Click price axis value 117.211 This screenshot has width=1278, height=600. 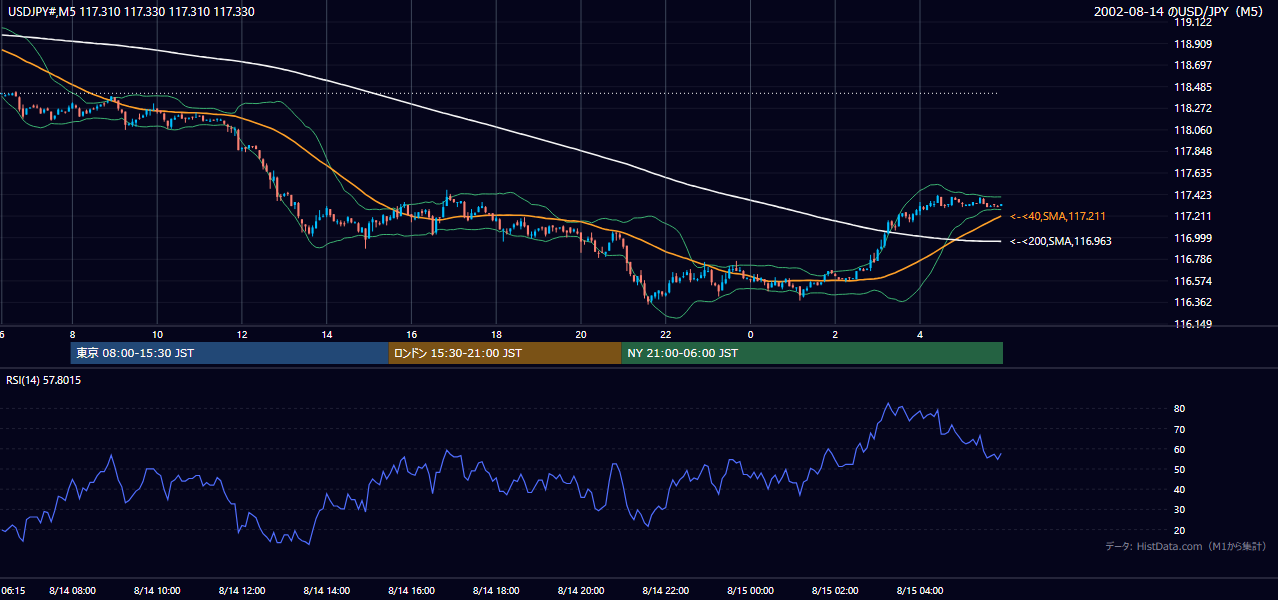click(1193, 216)
